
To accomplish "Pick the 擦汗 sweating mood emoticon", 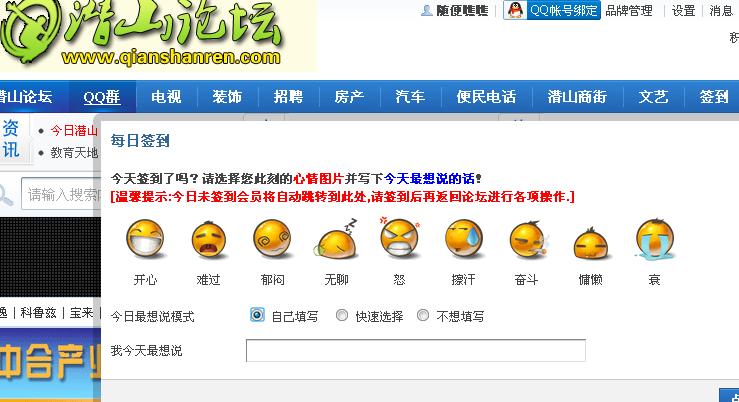I will (x=463, y=239).
